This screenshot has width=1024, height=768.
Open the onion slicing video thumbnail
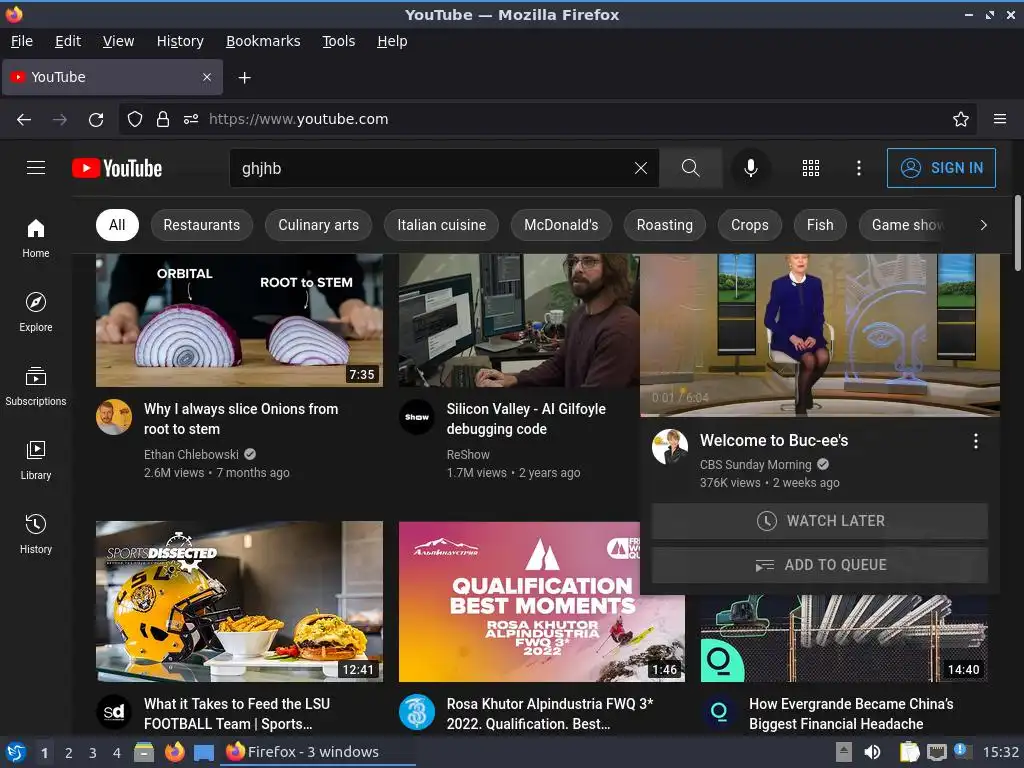[x=239, y=320]
